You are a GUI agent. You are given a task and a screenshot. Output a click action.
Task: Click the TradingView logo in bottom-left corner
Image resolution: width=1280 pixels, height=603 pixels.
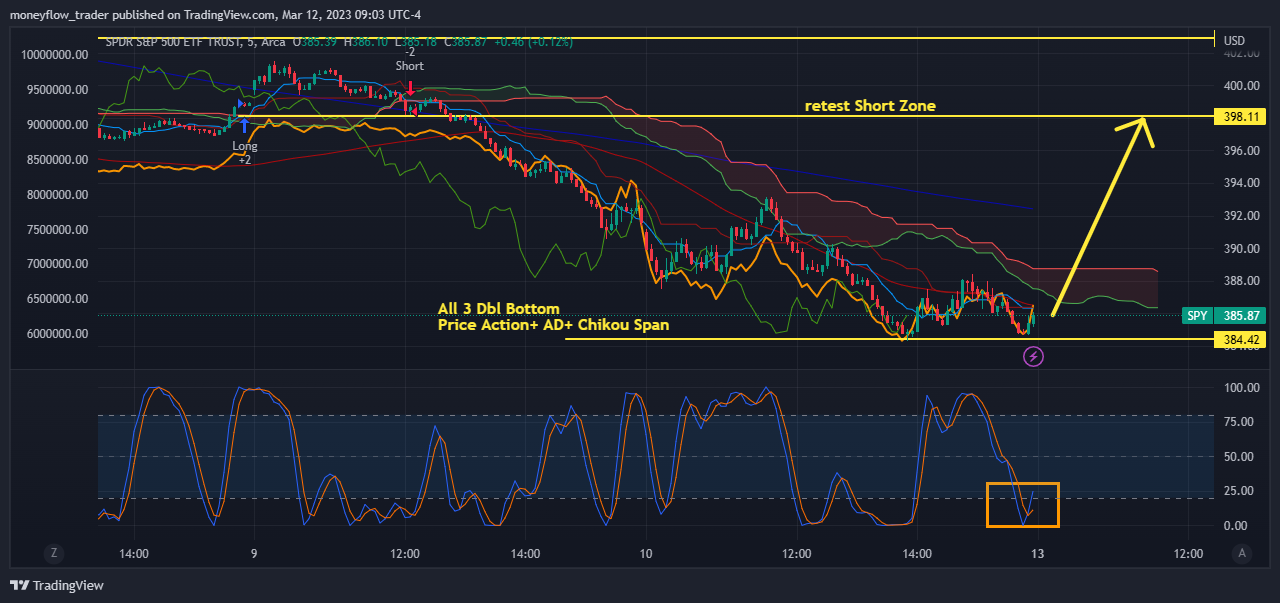(x=57, y=585)
